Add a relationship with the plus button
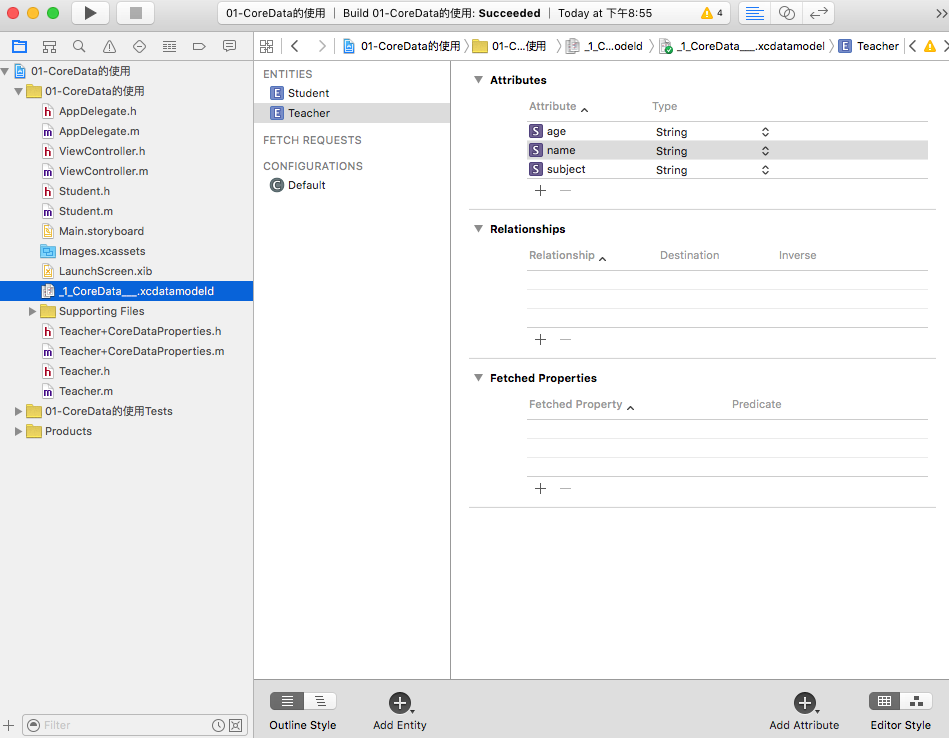This screenshot has width=949, height=738. (540, 340)
